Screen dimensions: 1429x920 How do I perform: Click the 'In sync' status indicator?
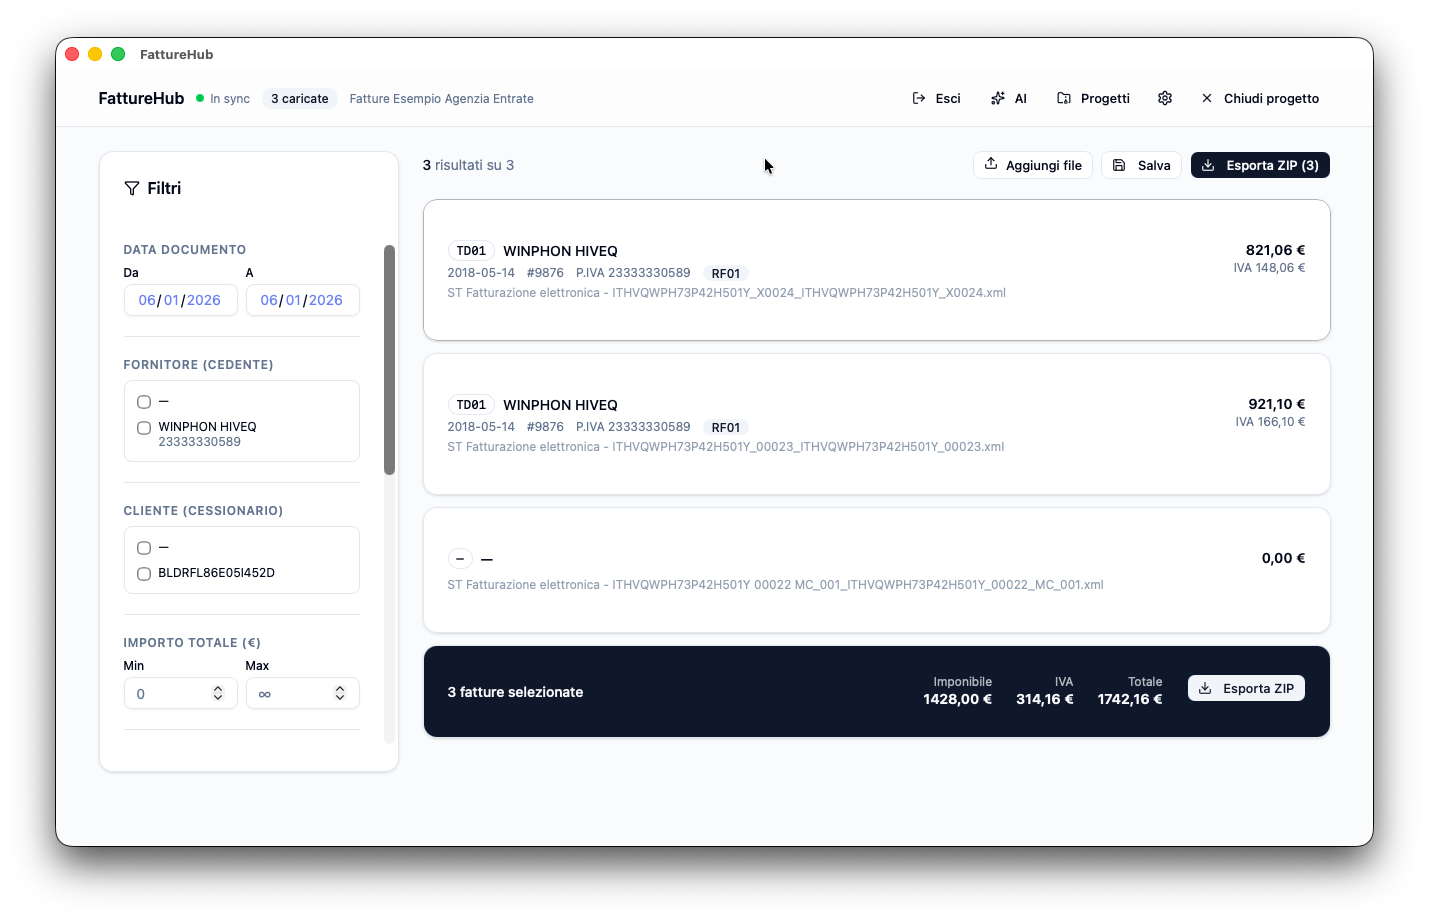(x=223, y=99)
